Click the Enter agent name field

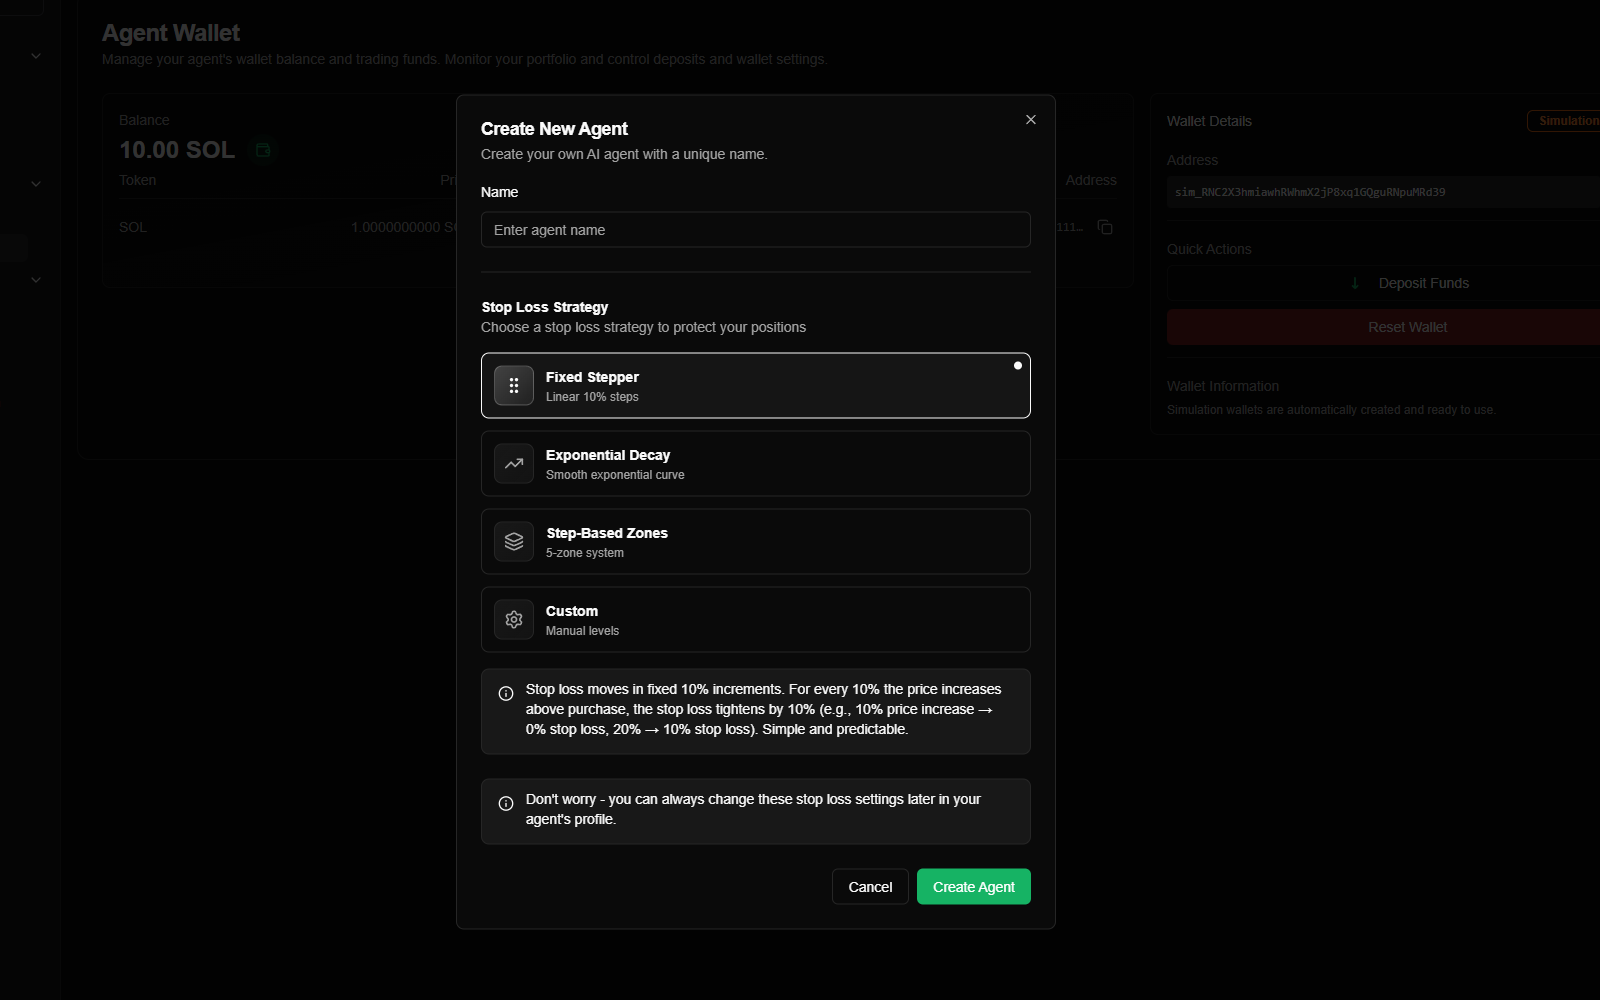755,229
